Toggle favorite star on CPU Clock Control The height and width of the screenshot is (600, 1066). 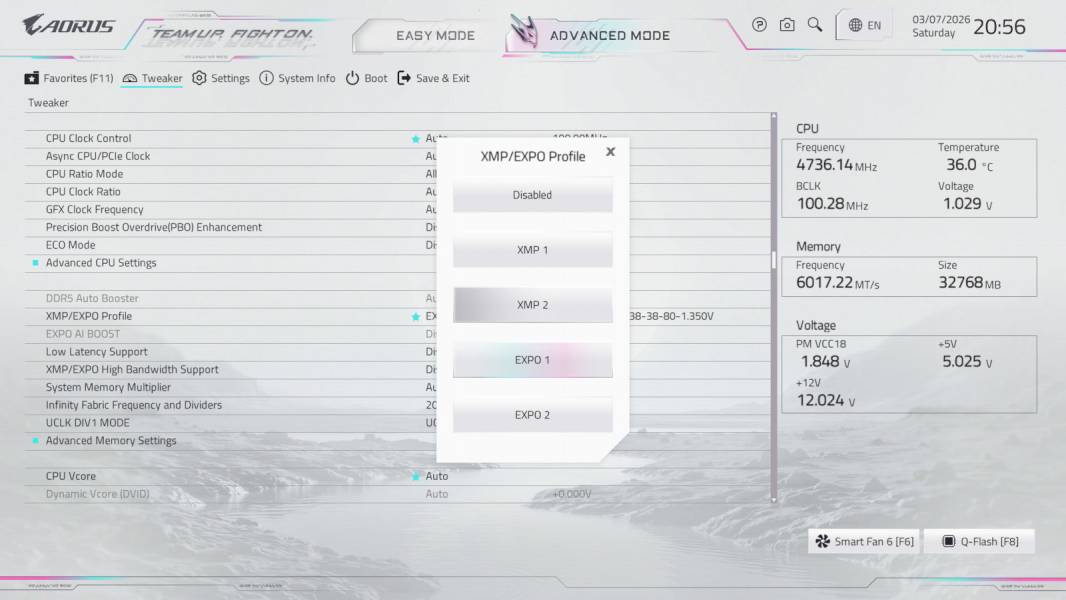(x=416, y=139)
